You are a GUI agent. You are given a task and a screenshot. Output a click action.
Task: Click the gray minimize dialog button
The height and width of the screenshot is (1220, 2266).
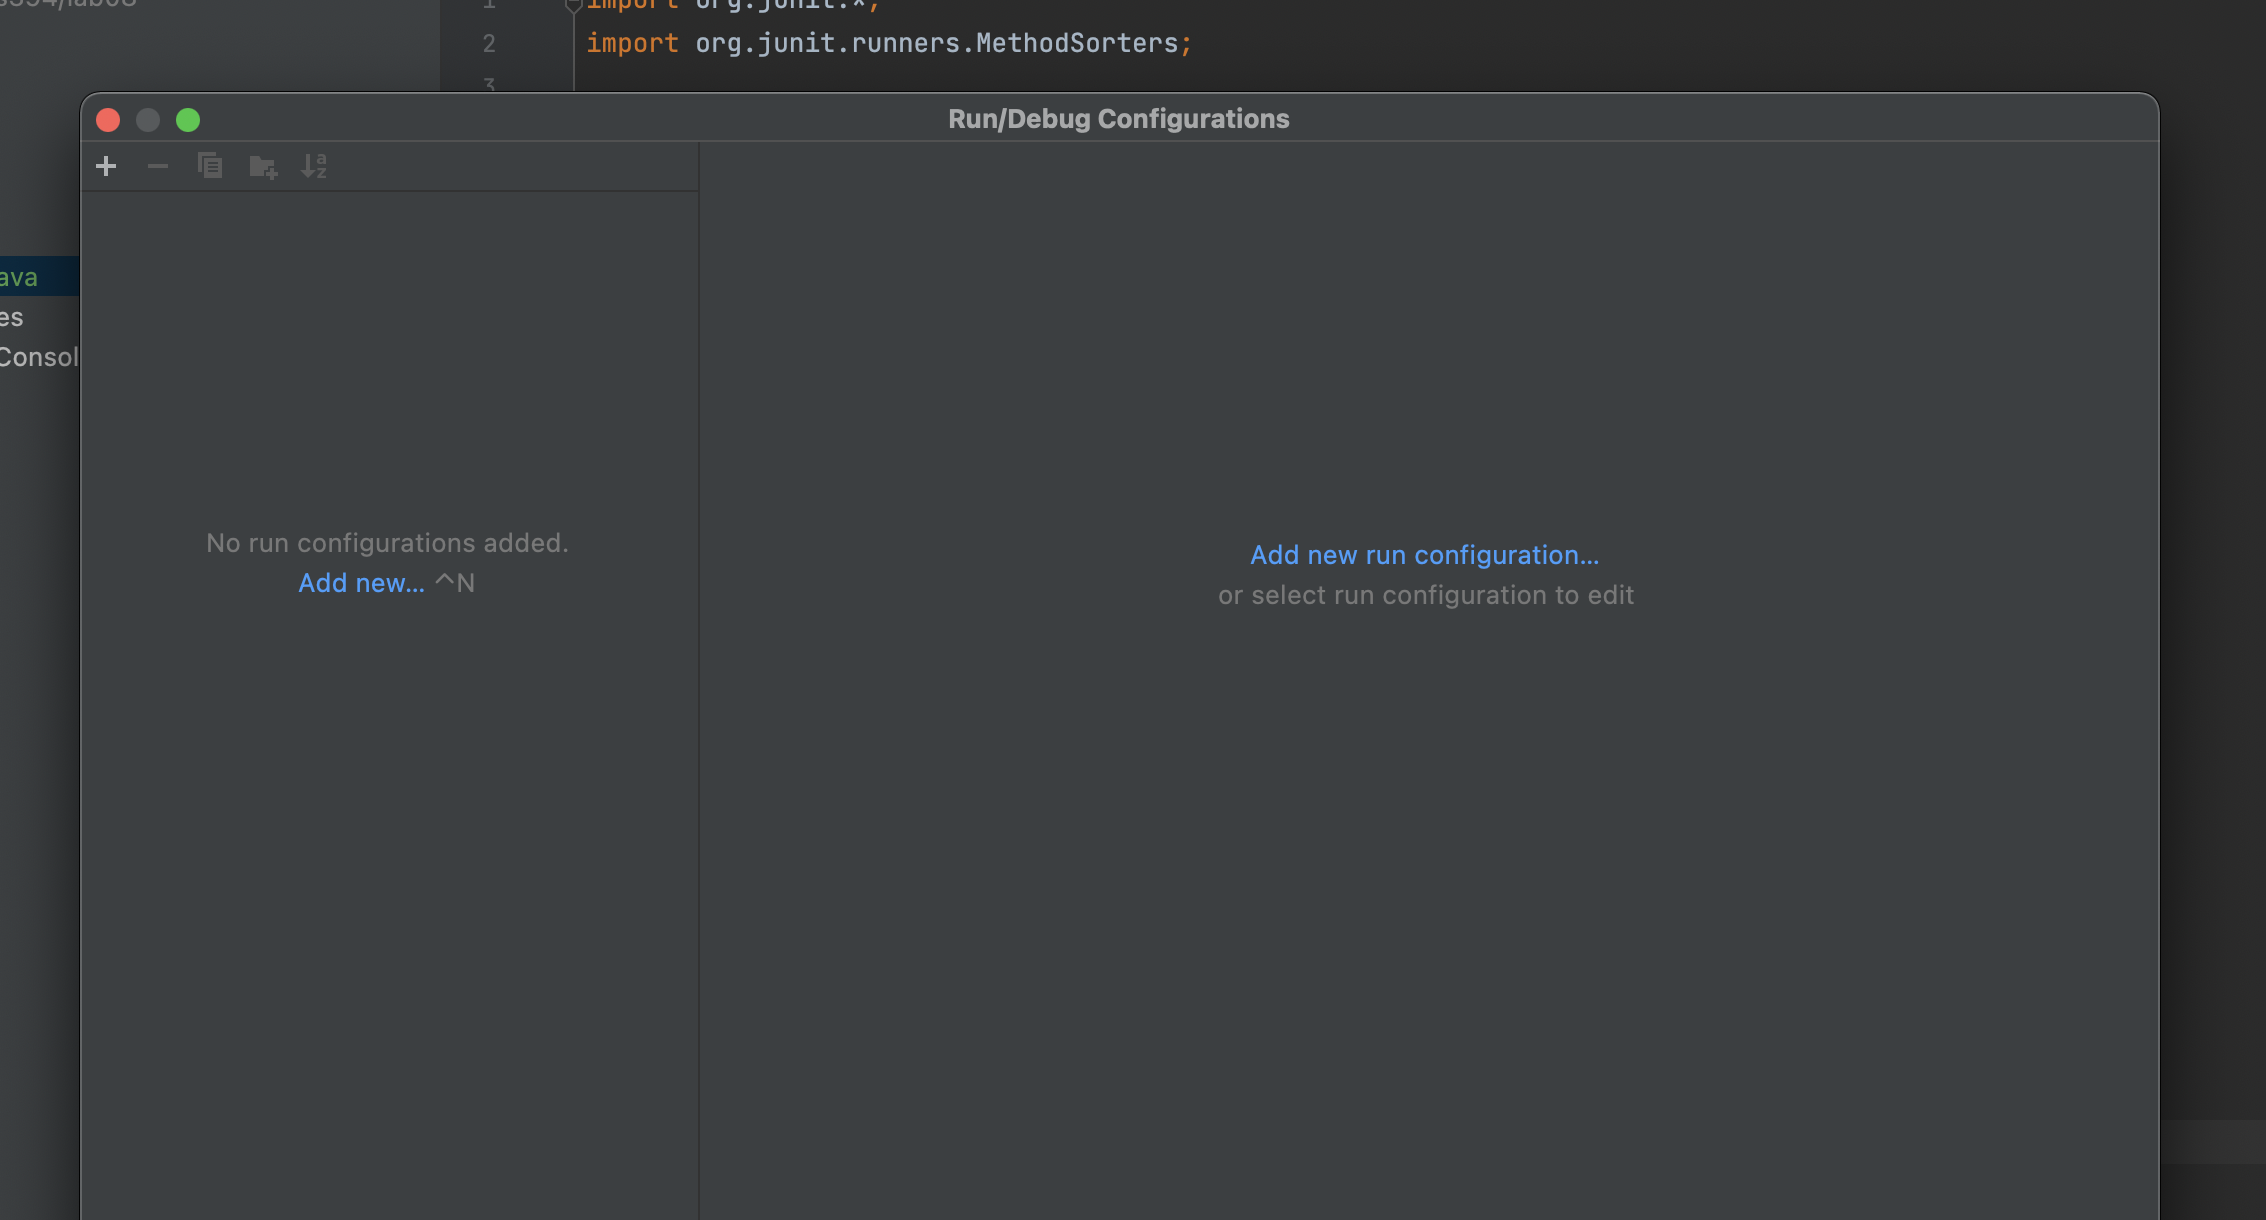click(148, 120)
